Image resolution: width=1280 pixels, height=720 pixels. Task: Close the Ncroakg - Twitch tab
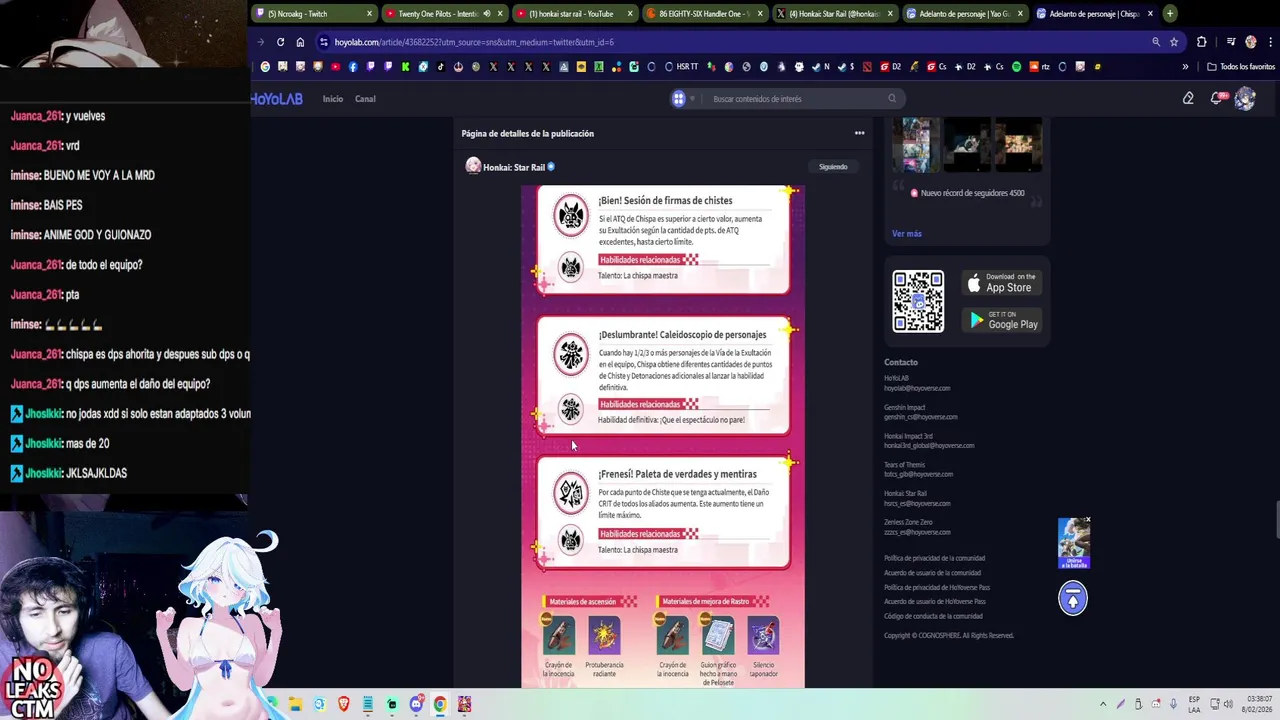pos(369,14)
